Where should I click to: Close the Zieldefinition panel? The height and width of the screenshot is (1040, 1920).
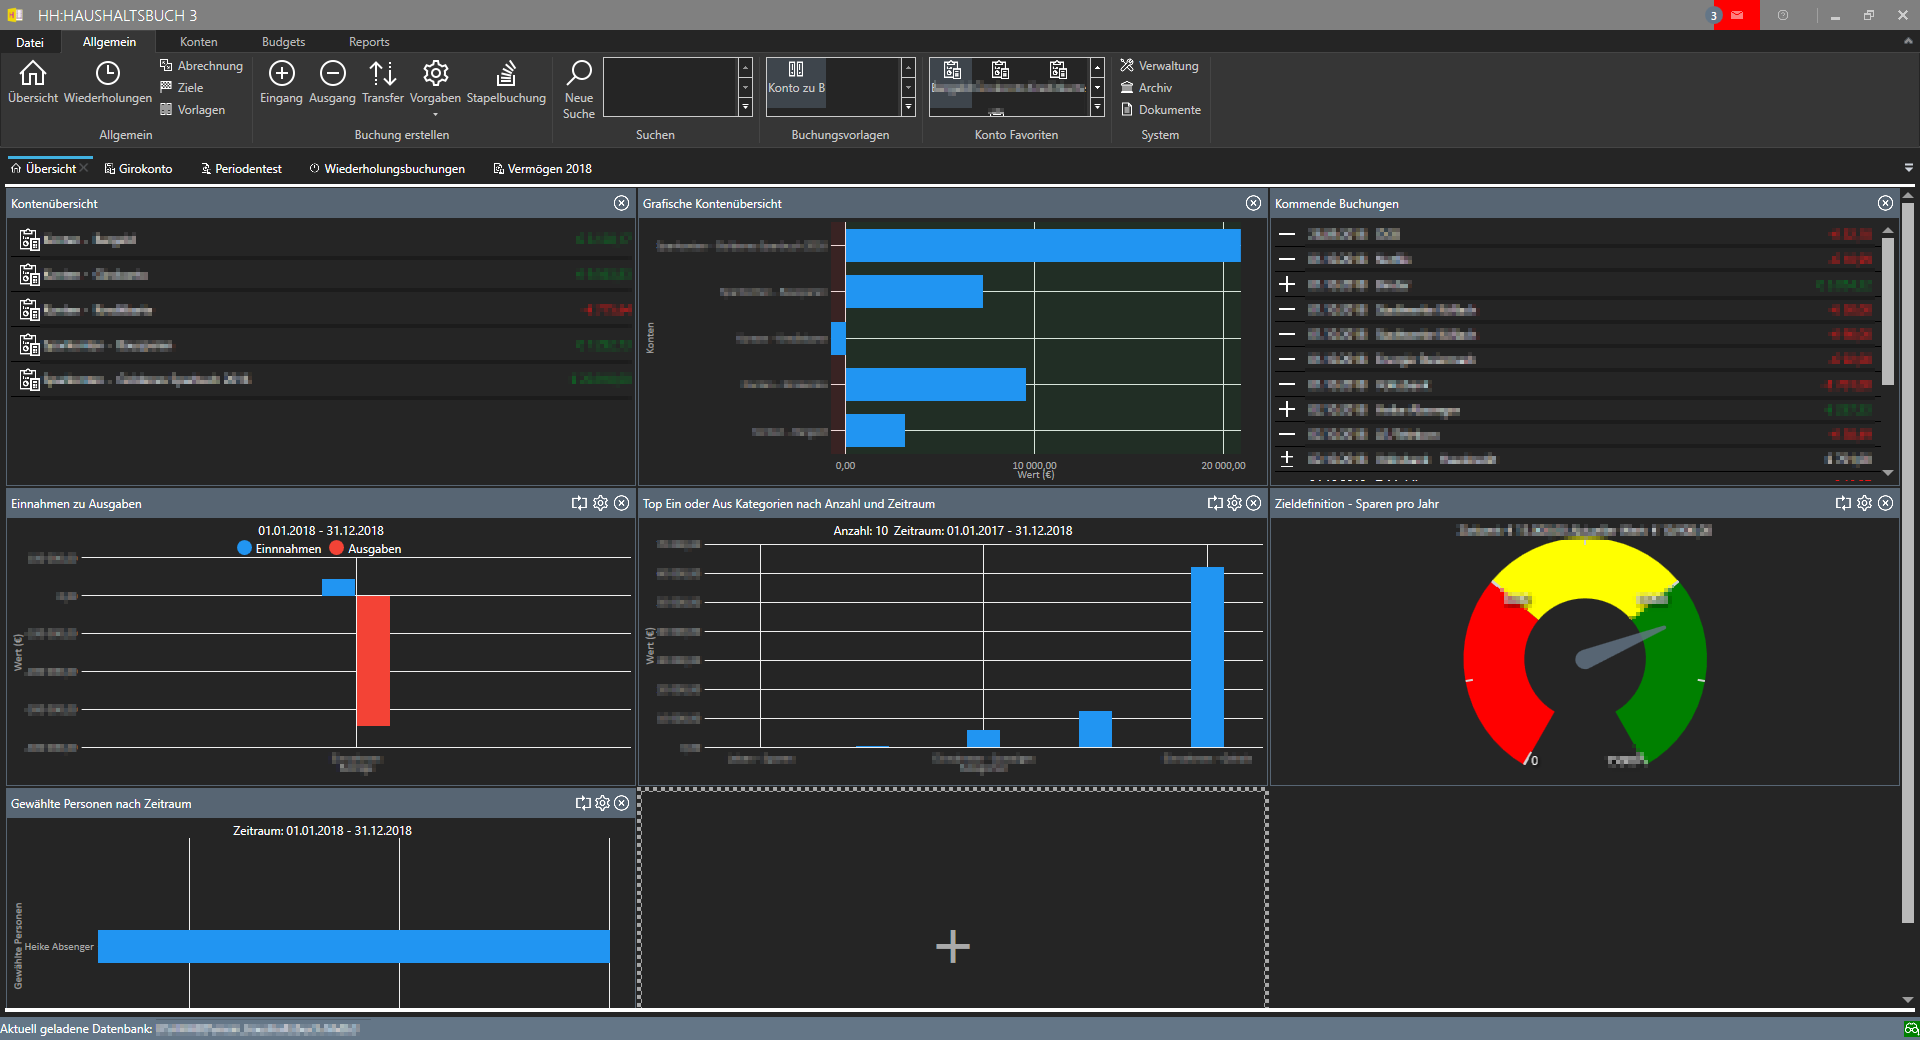point(1885,503)
